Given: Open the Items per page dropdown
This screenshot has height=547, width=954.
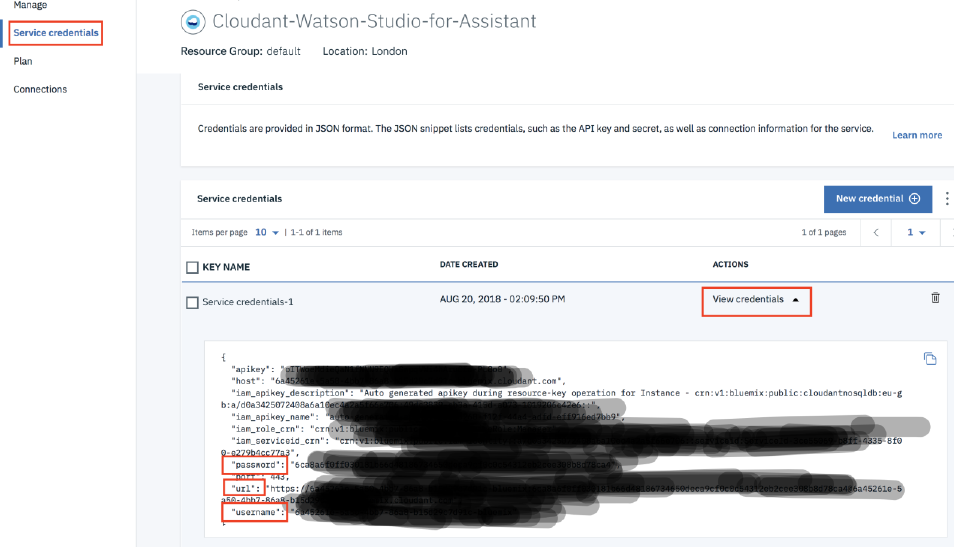Looking at the screenshot, I should click(266, 232).
